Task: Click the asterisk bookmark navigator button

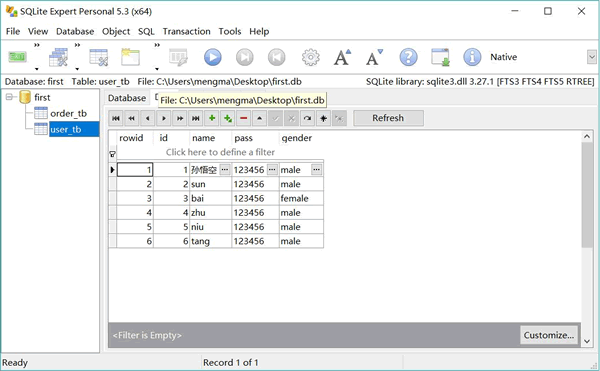Action: coord(323,118)
